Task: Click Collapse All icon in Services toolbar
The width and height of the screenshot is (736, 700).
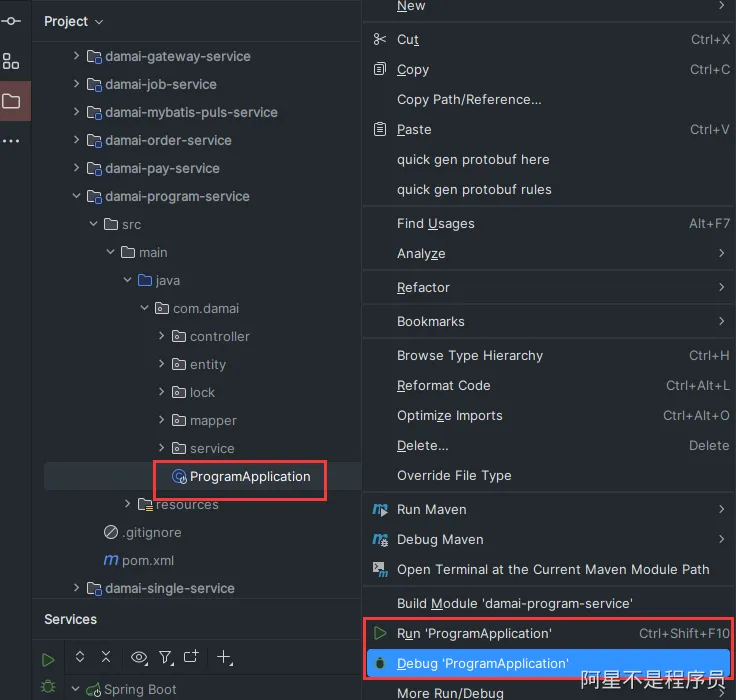Action: [x=106, y=657]
